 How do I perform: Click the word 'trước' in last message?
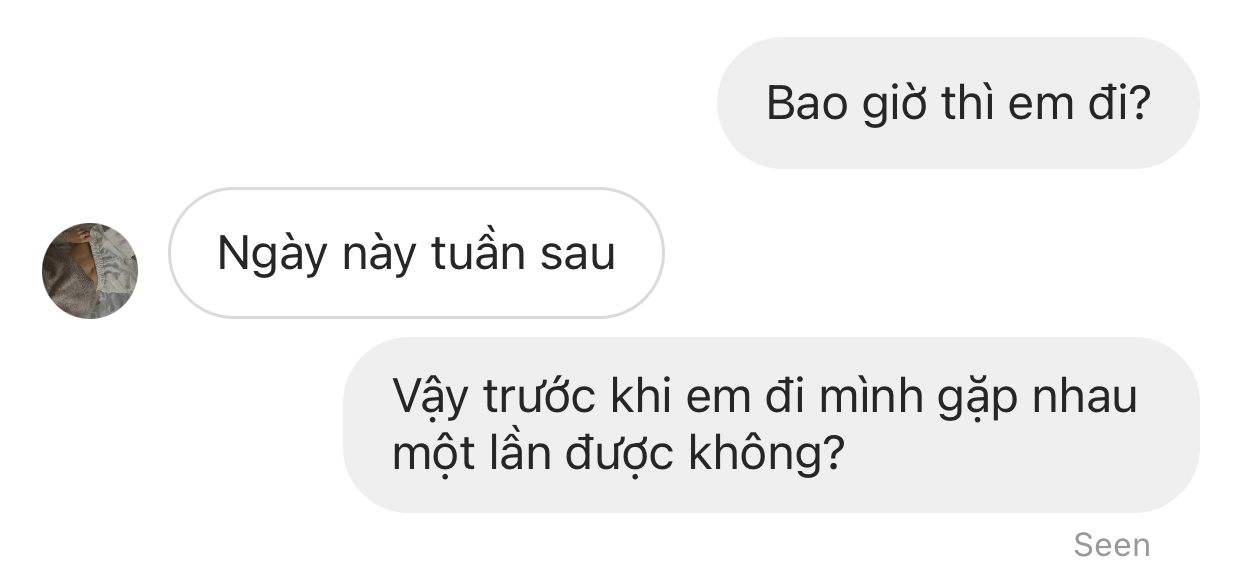[540, 396]
